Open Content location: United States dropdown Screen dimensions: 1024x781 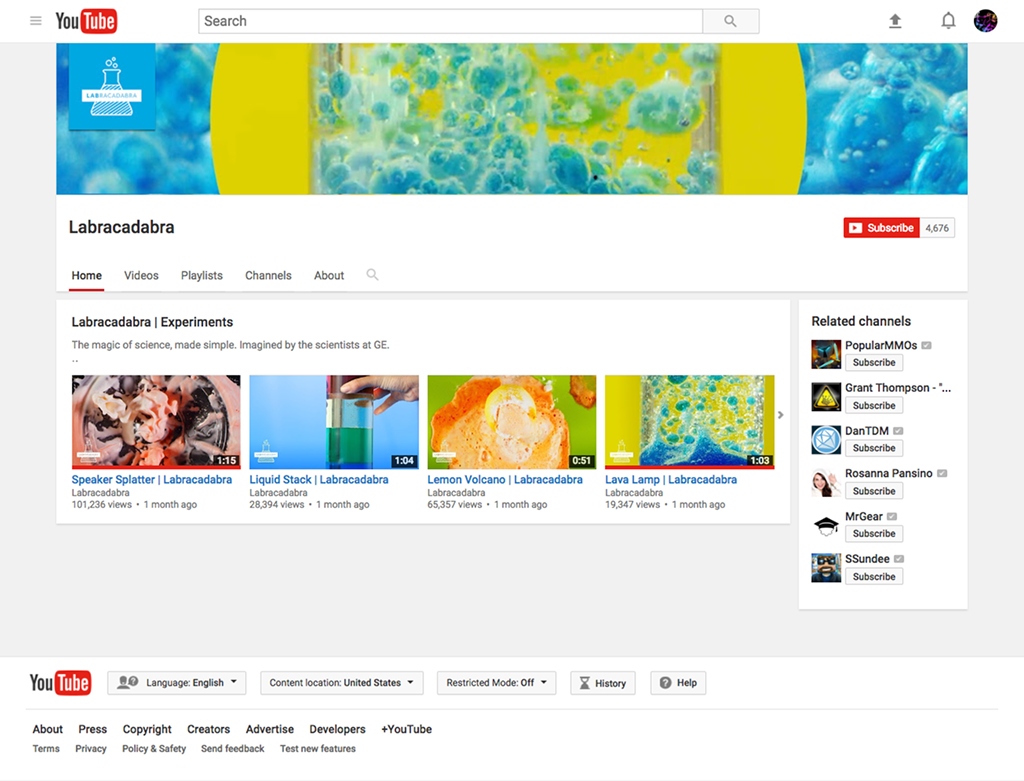[342, 683]
